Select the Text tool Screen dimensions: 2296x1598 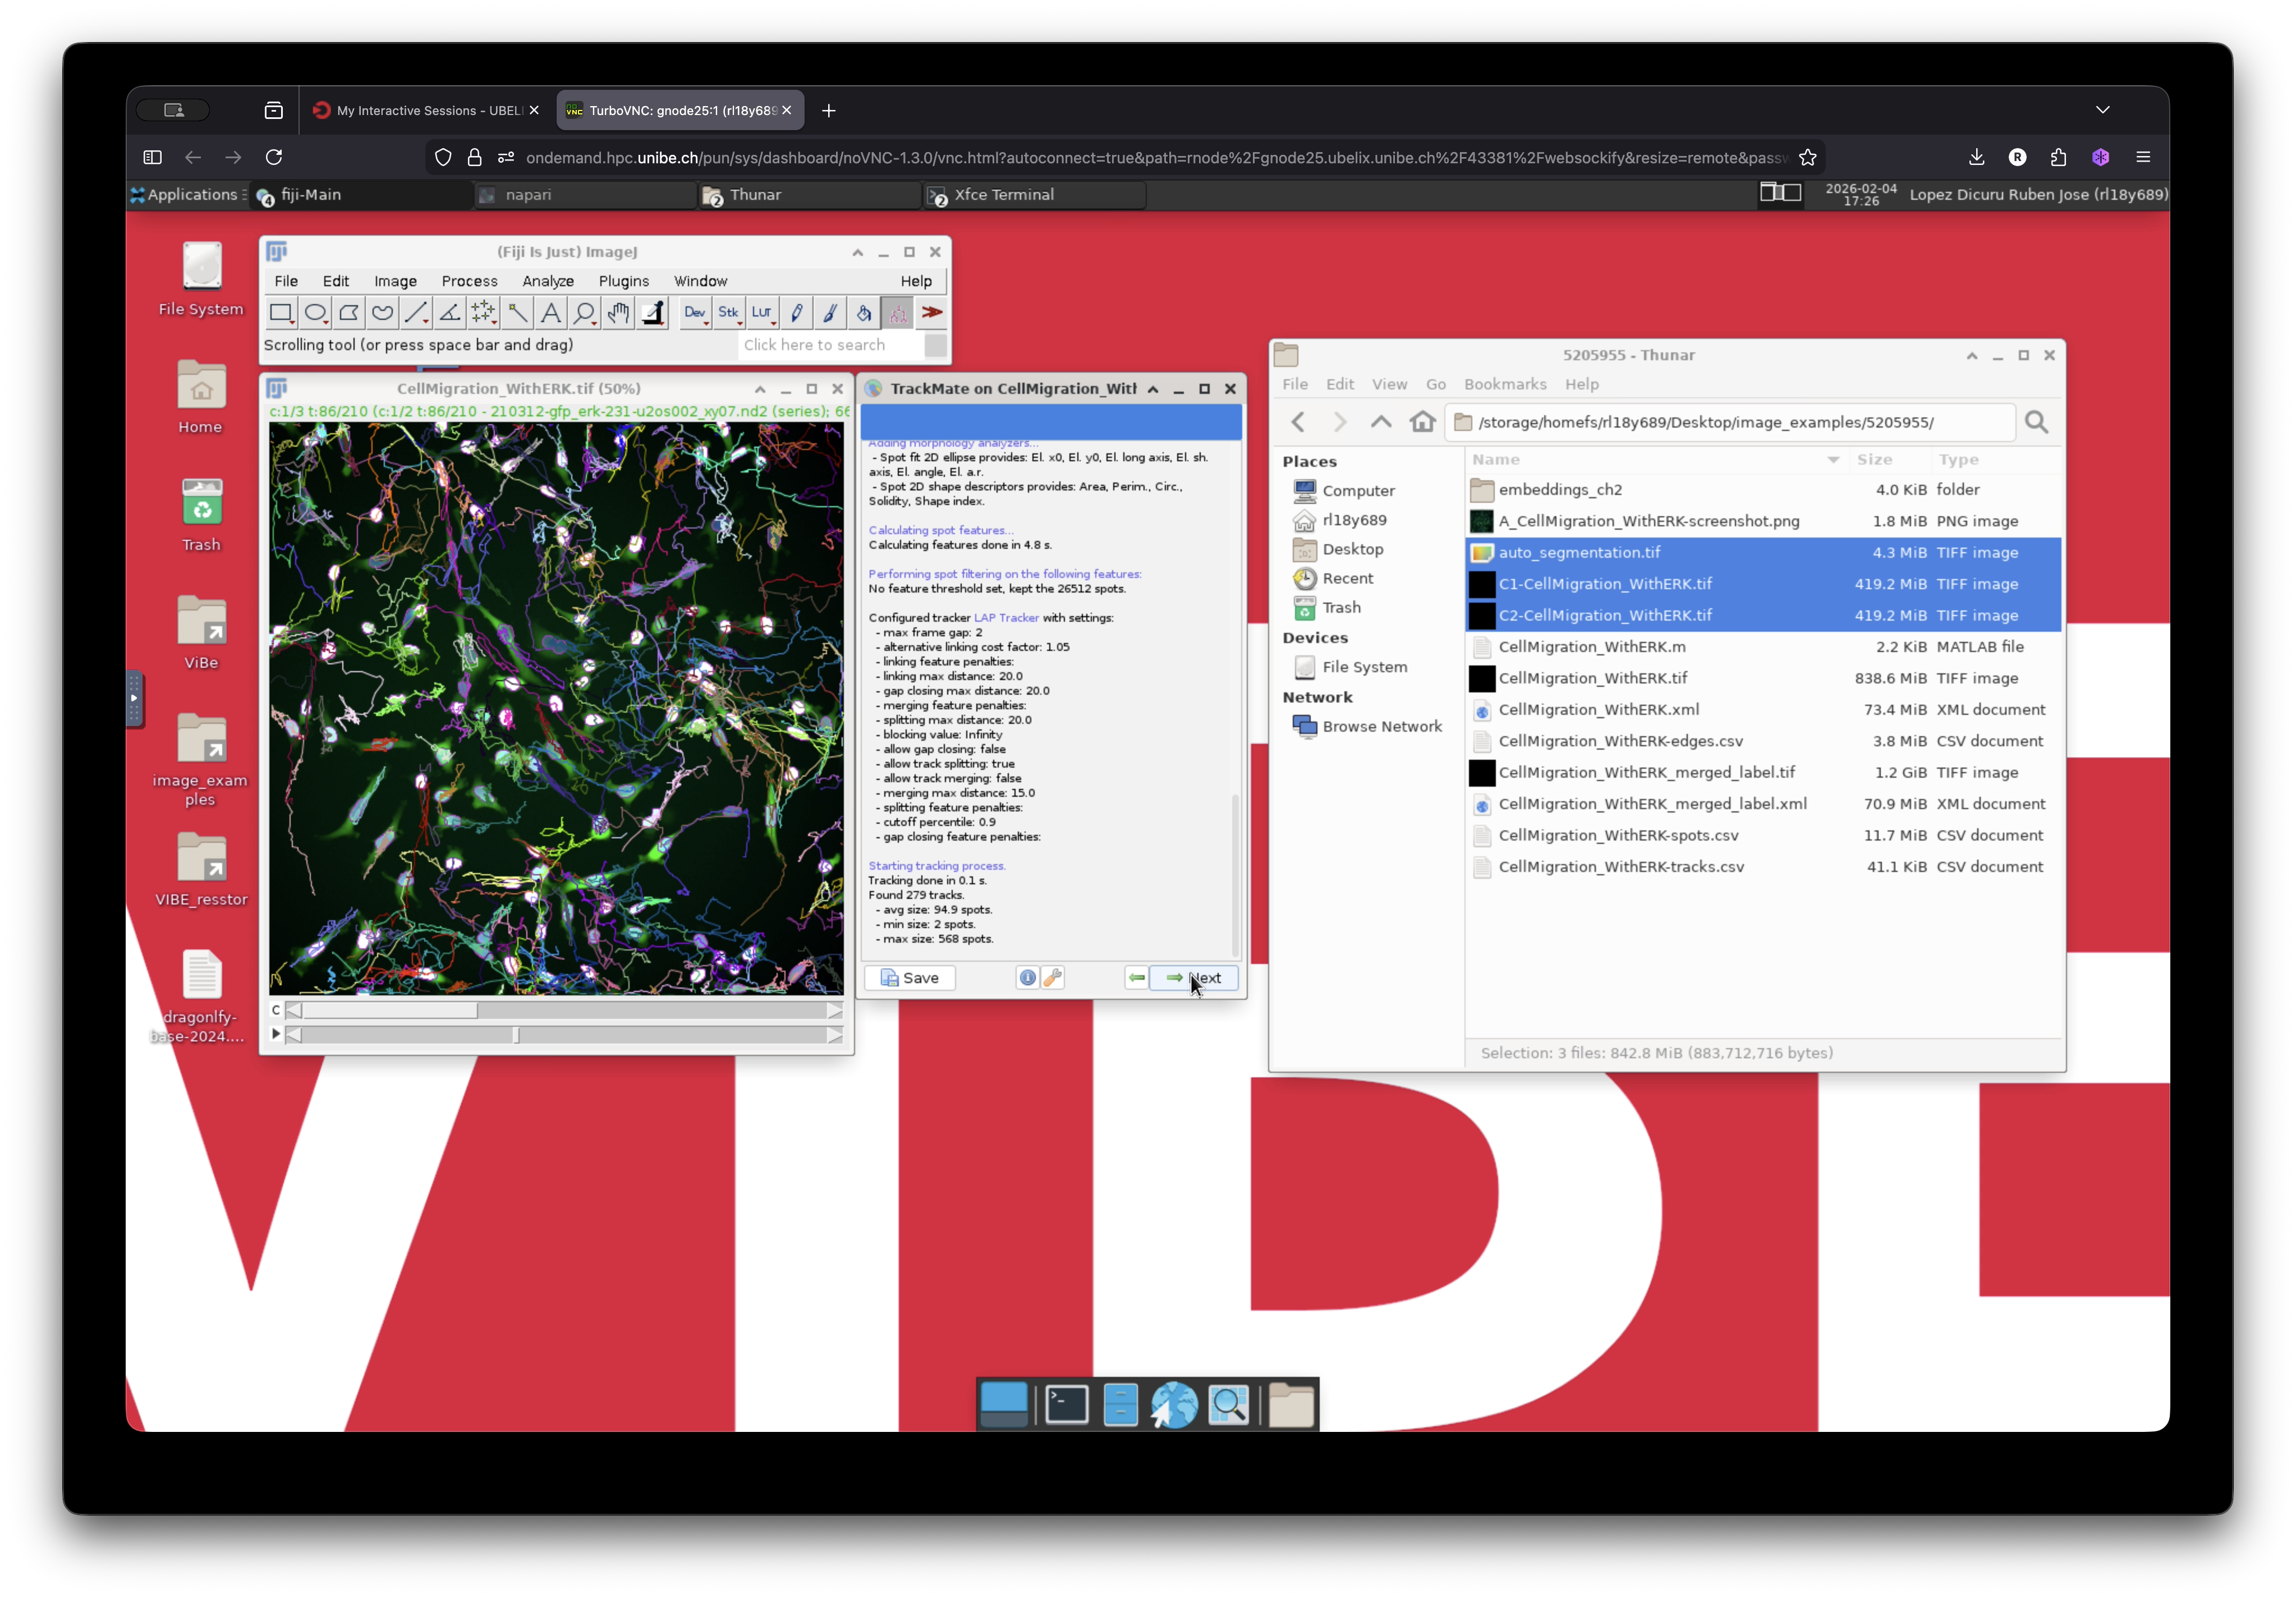pyautogui.click(x=550, y=313)
